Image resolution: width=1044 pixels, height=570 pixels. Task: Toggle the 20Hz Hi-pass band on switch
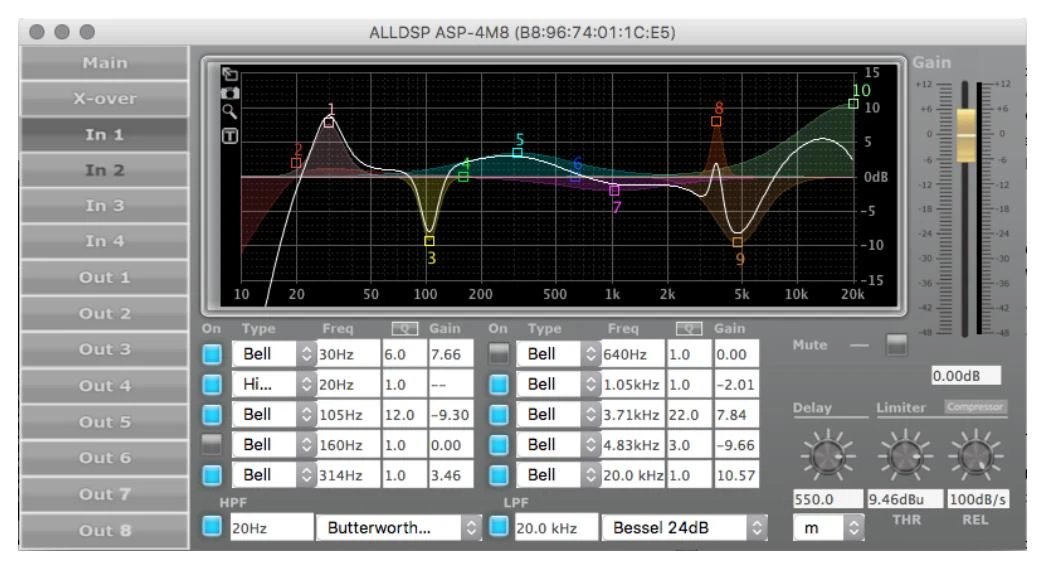coord(212,384)
